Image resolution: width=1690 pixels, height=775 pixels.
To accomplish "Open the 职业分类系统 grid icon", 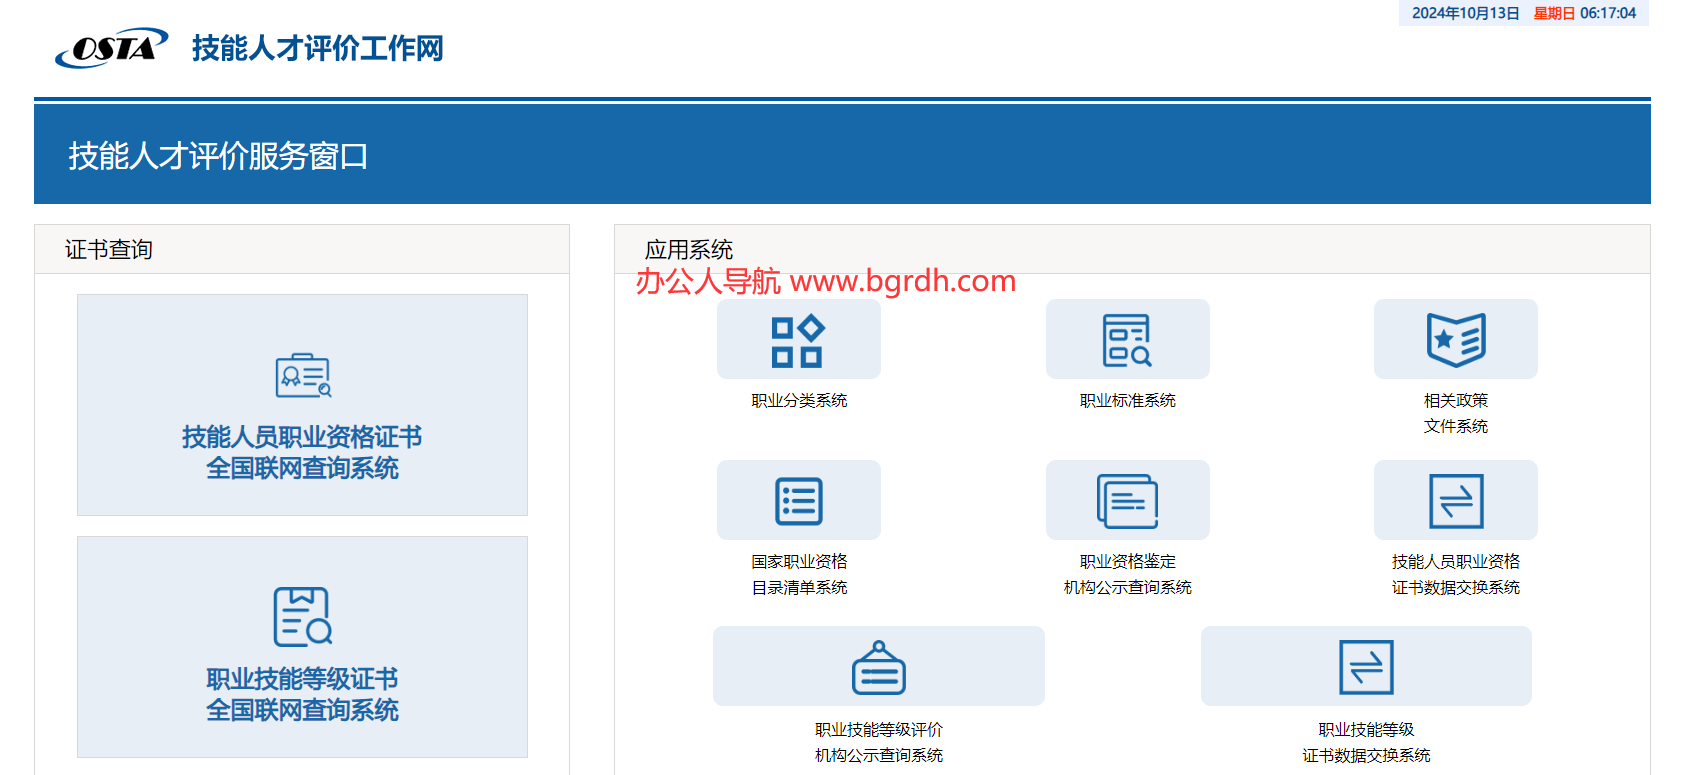I will coord(798,341).
